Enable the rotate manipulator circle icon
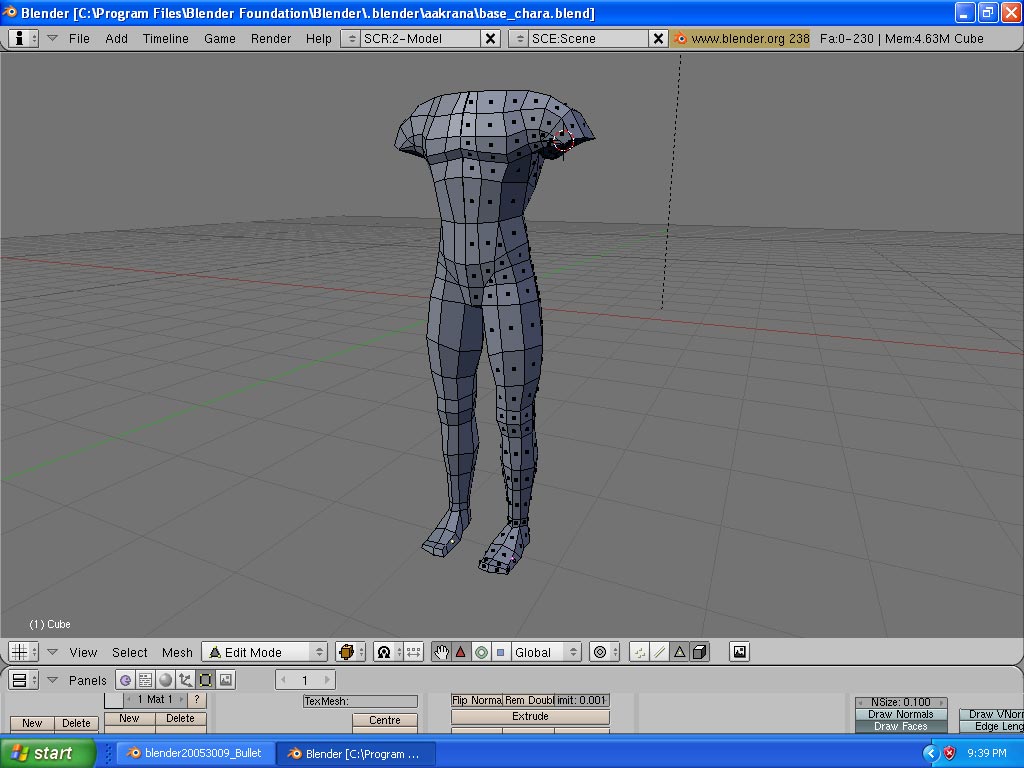The height and width of the screenshot is (768, 1024). click(481, 652)
